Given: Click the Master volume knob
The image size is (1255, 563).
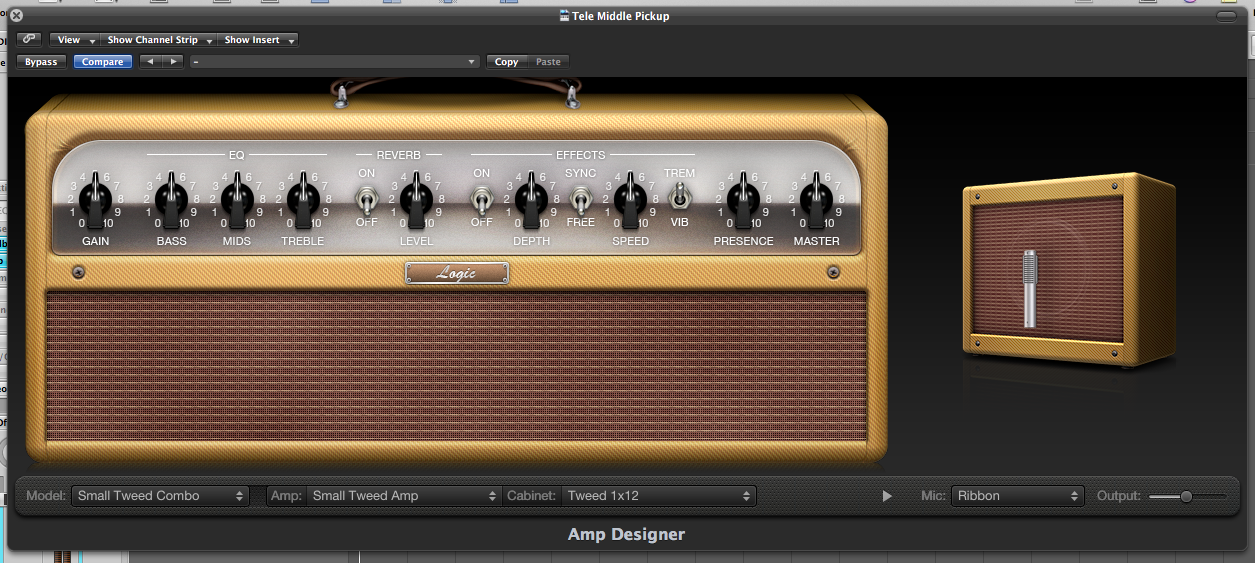Looking at the screenshot, I should (816, 198).
